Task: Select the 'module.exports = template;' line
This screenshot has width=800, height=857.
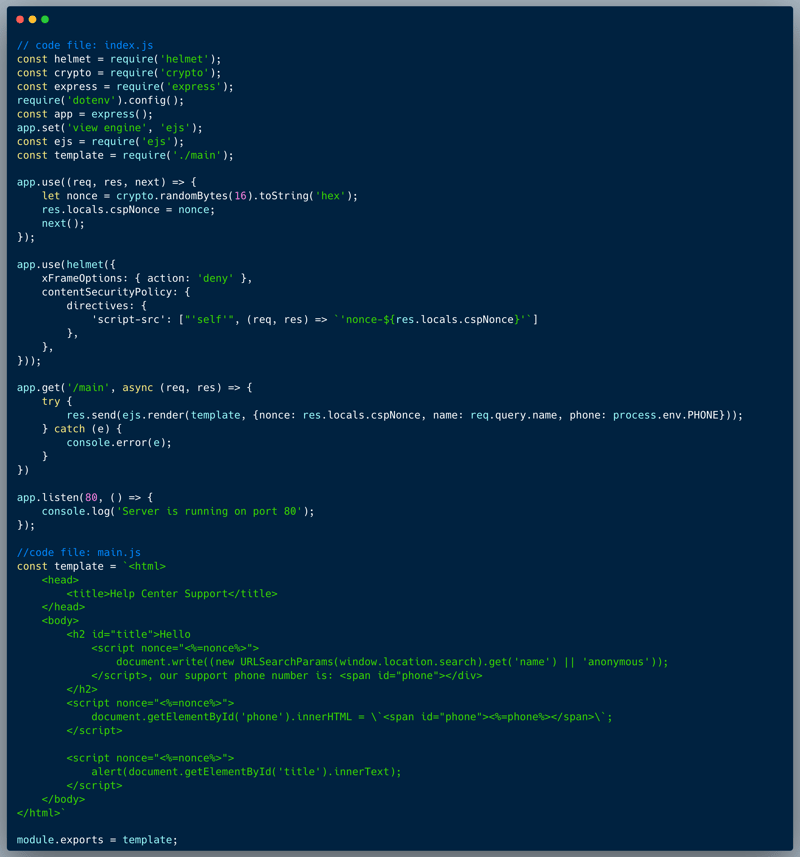Action: click(x=97, y=840)
